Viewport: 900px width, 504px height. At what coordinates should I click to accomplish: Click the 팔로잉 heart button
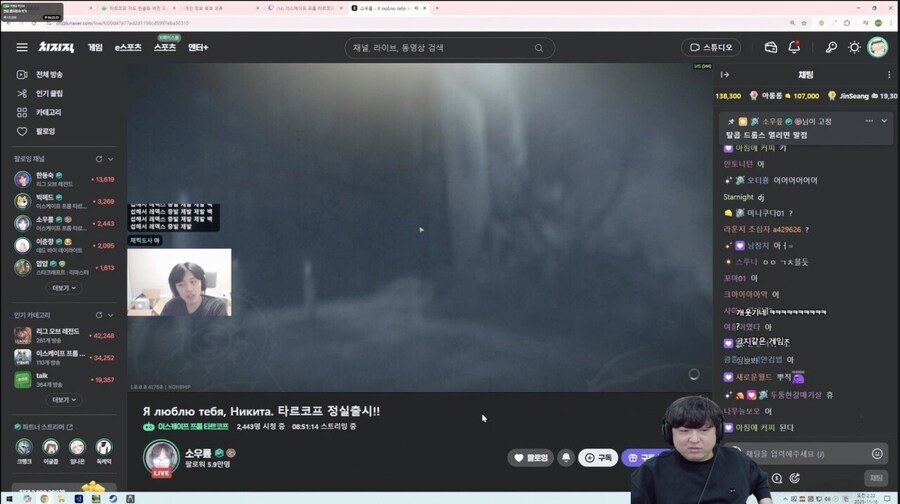[531, 458]
